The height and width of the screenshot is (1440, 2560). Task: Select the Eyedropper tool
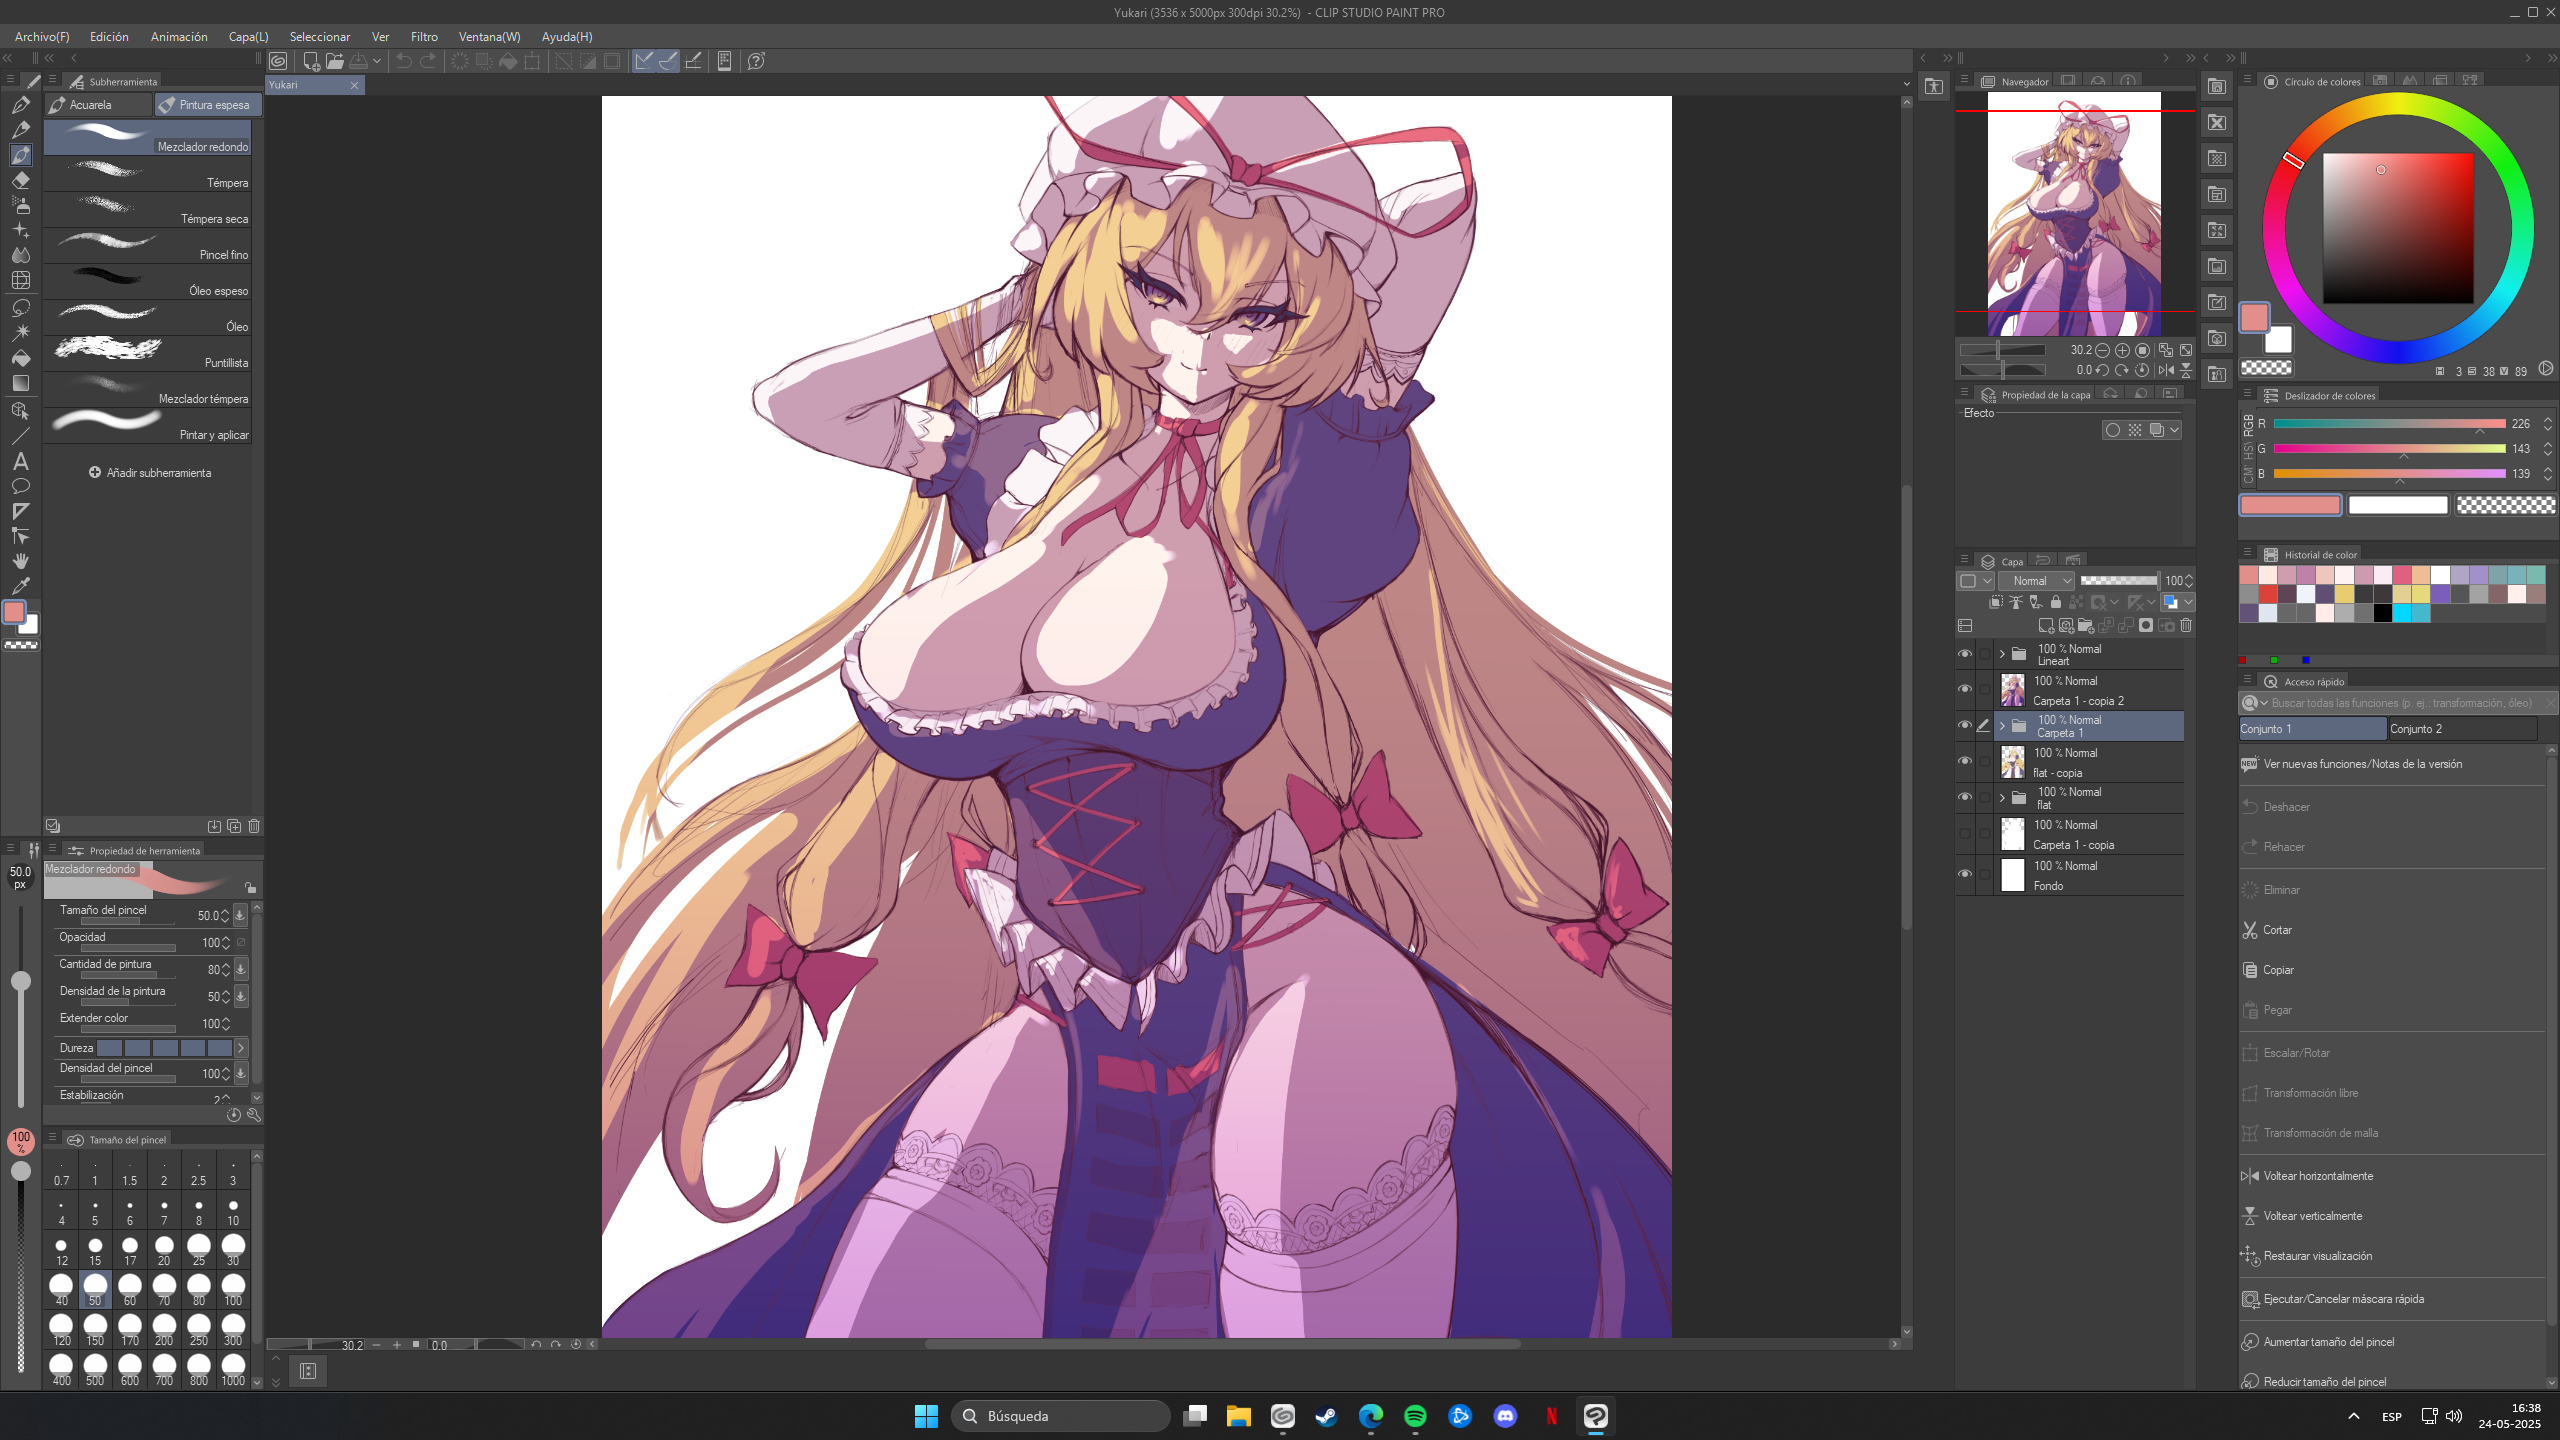pyautogui.click(x=21, y=586)
